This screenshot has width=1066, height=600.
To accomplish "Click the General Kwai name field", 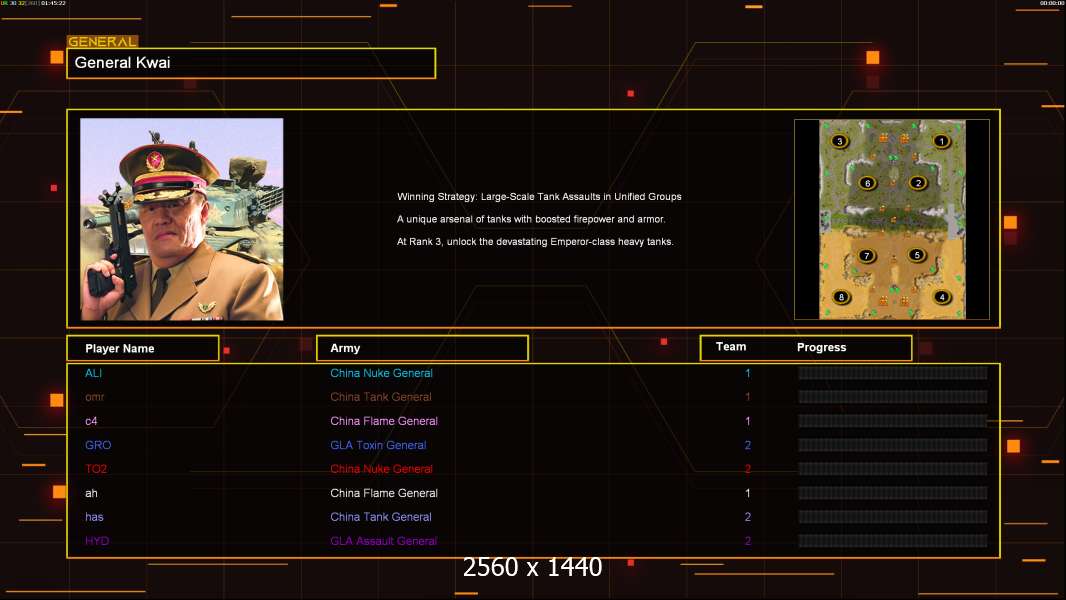I will tap(251, 63).
